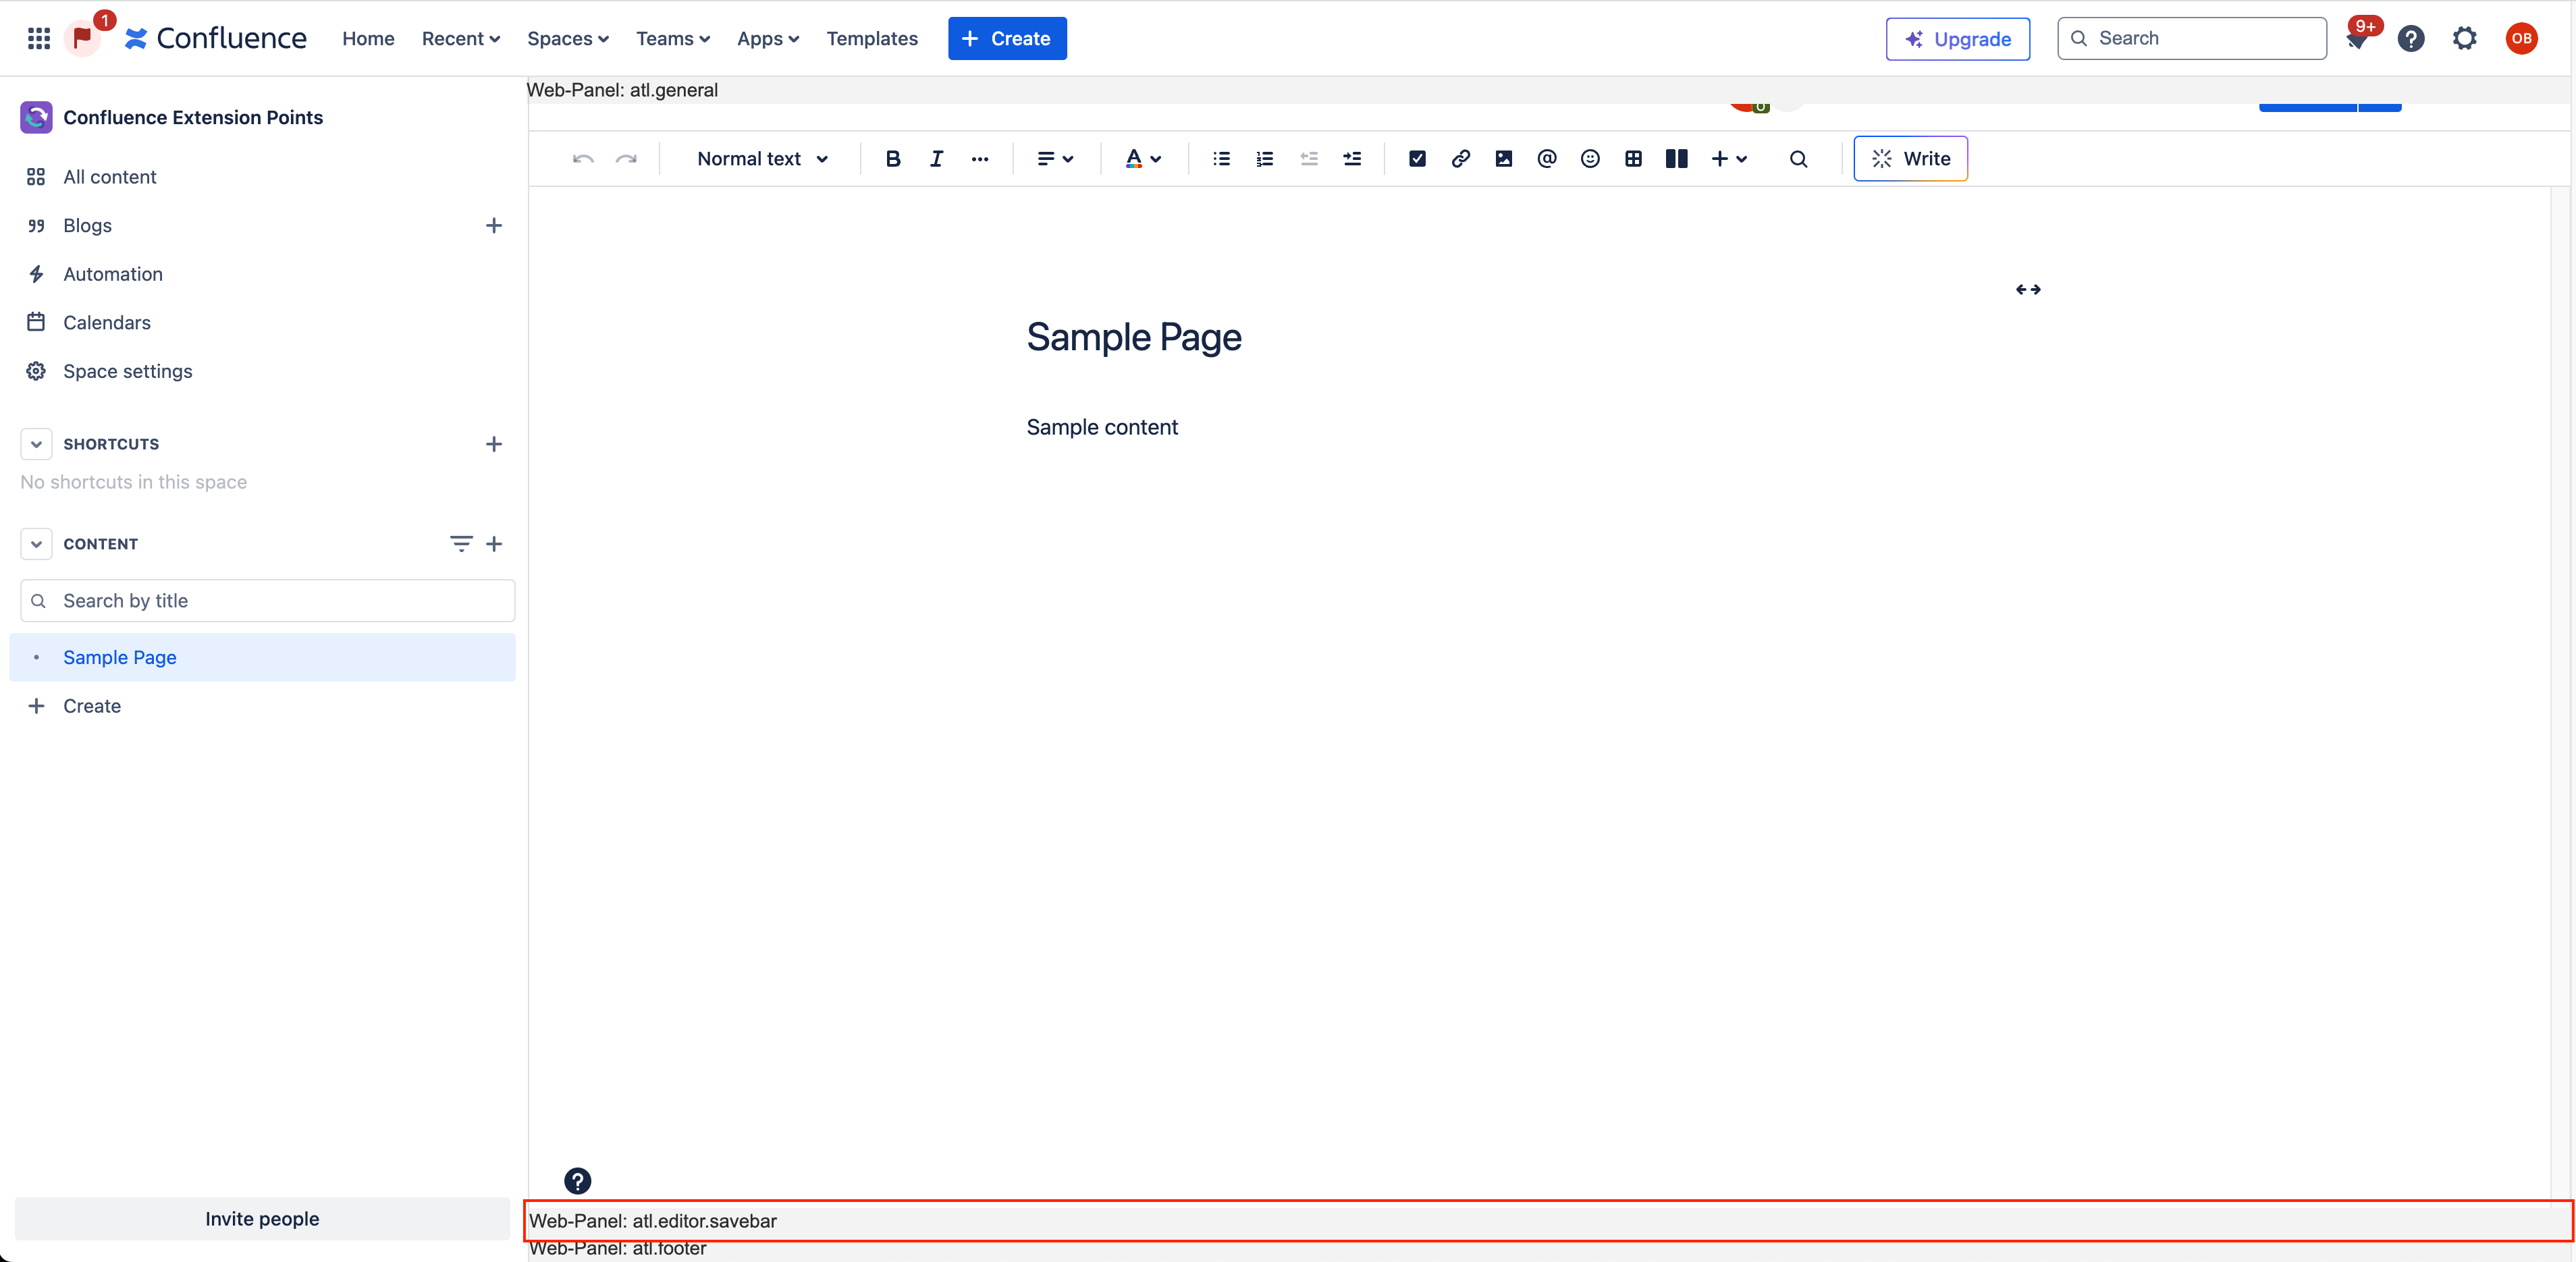
Task: Click Invite people button
Action: (x=262, y=1219)
